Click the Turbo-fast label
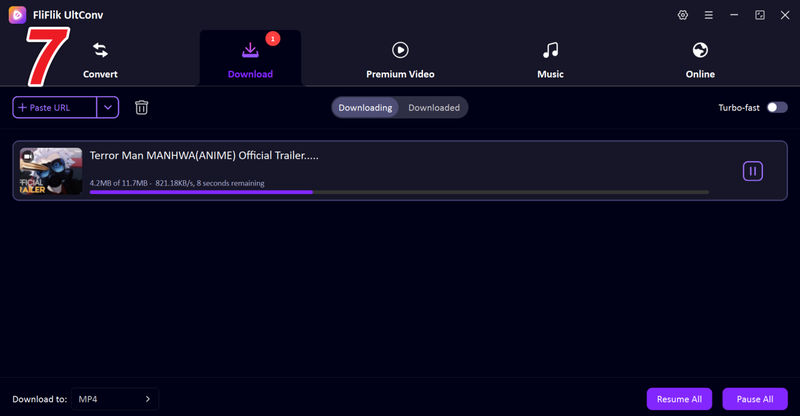800x416 pixels. pos(739,108)
